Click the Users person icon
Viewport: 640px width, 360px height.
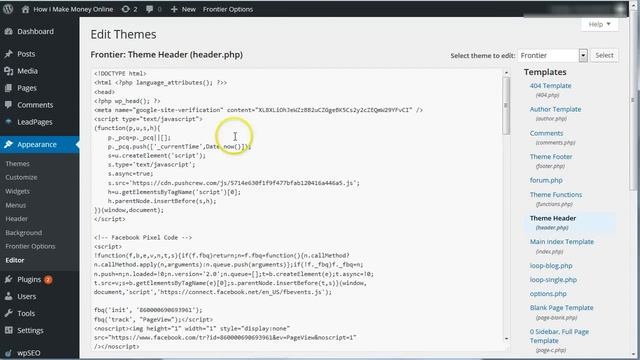[9, 296]
